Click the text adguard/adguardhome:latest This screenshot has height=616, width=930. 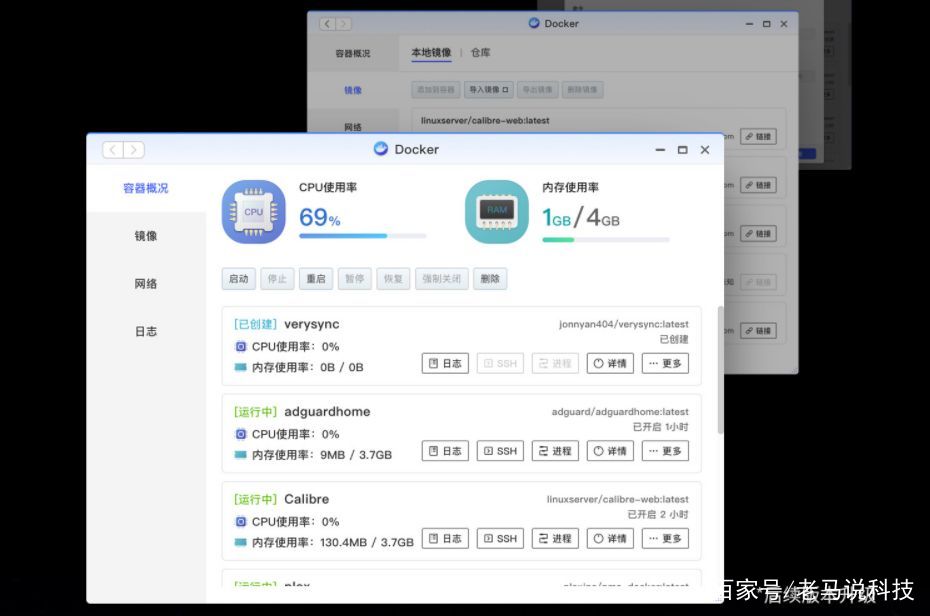620,411
